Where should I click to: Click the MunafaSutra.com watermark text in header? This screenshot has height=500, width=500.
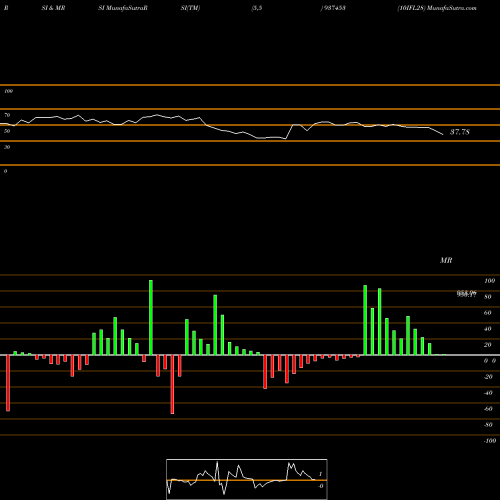452,8
